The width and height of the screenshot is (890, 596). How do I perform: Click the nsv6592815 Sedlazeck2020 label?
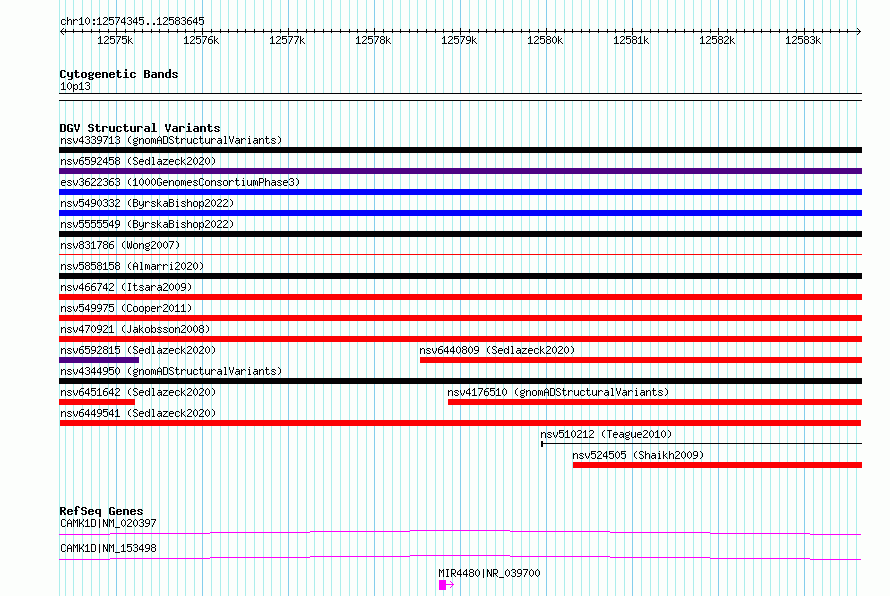(x=138, y=350)
